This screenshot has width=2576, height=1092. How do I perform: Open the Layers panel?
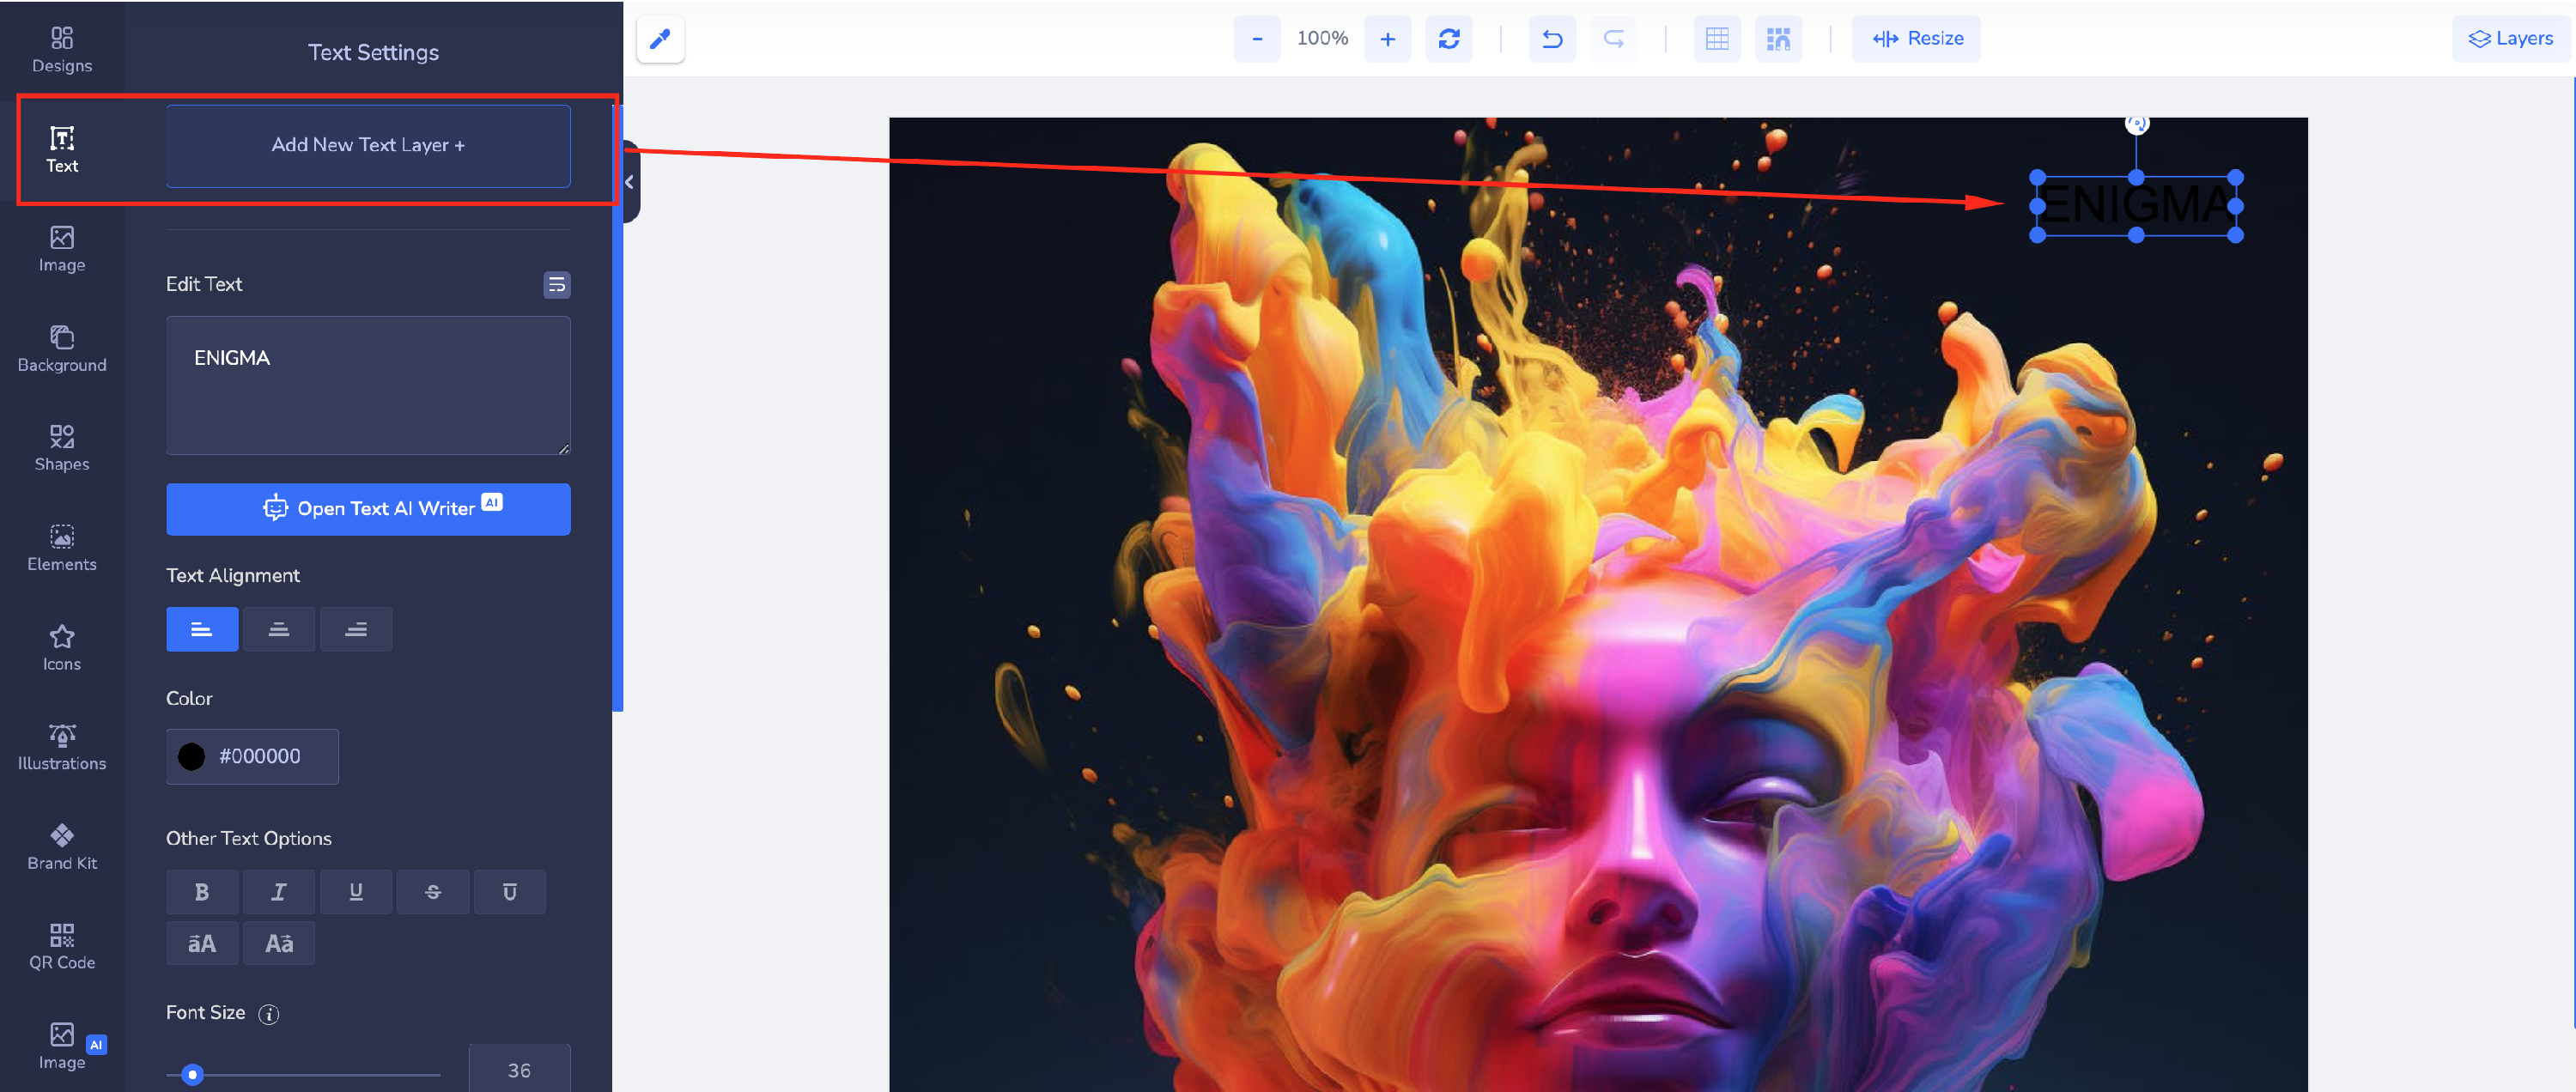click(2510, 39)
